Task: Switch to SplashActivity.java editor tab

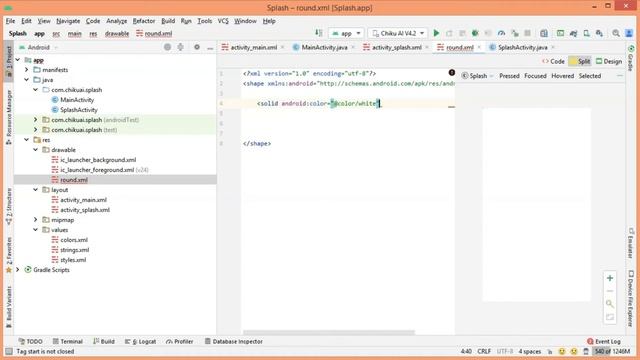Action: click(x=522, y=47)
